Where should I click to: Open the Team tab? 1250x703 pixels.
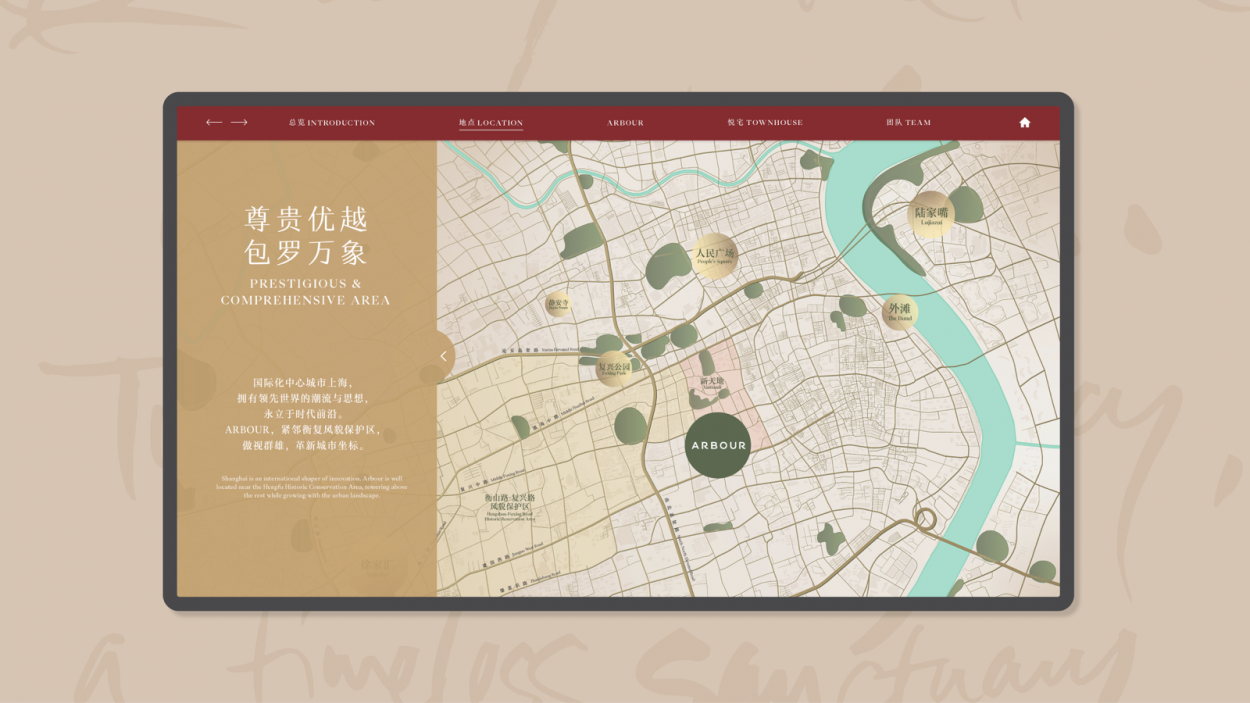pos(908,122)
